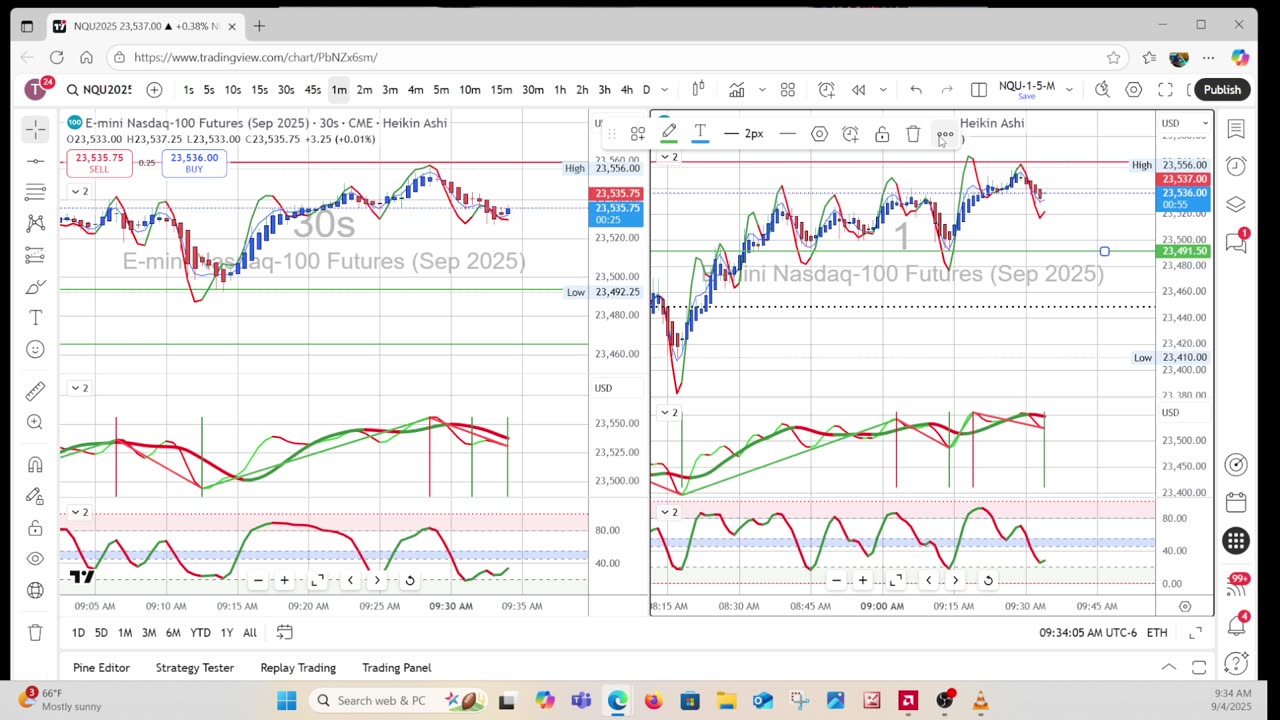Undo the last chart action
The height and width of the screenshot is (720, 1280).
pos(916,90)
